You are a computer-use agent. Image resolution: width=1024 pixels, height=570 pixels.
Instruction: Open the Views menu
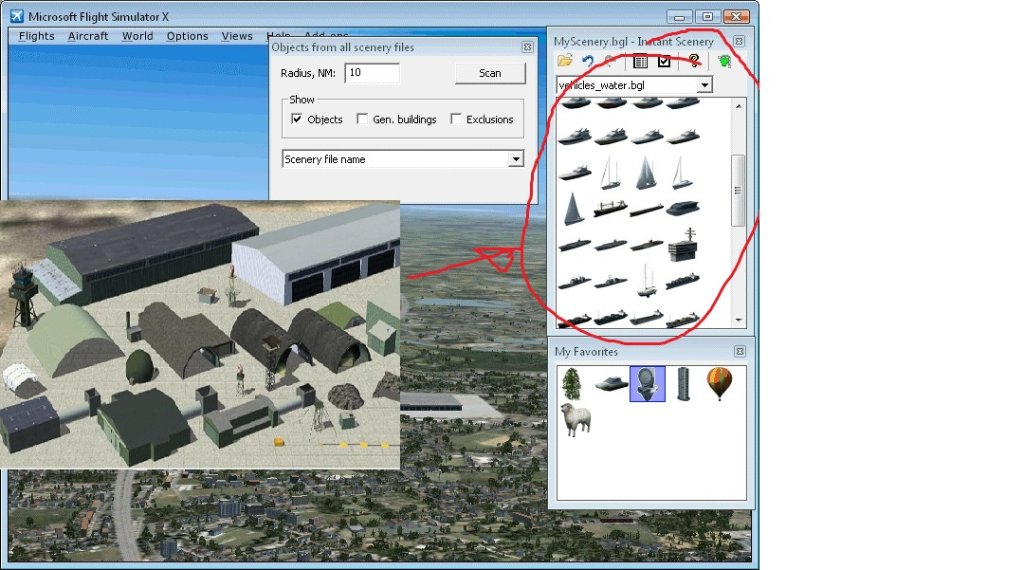[236, 36]
